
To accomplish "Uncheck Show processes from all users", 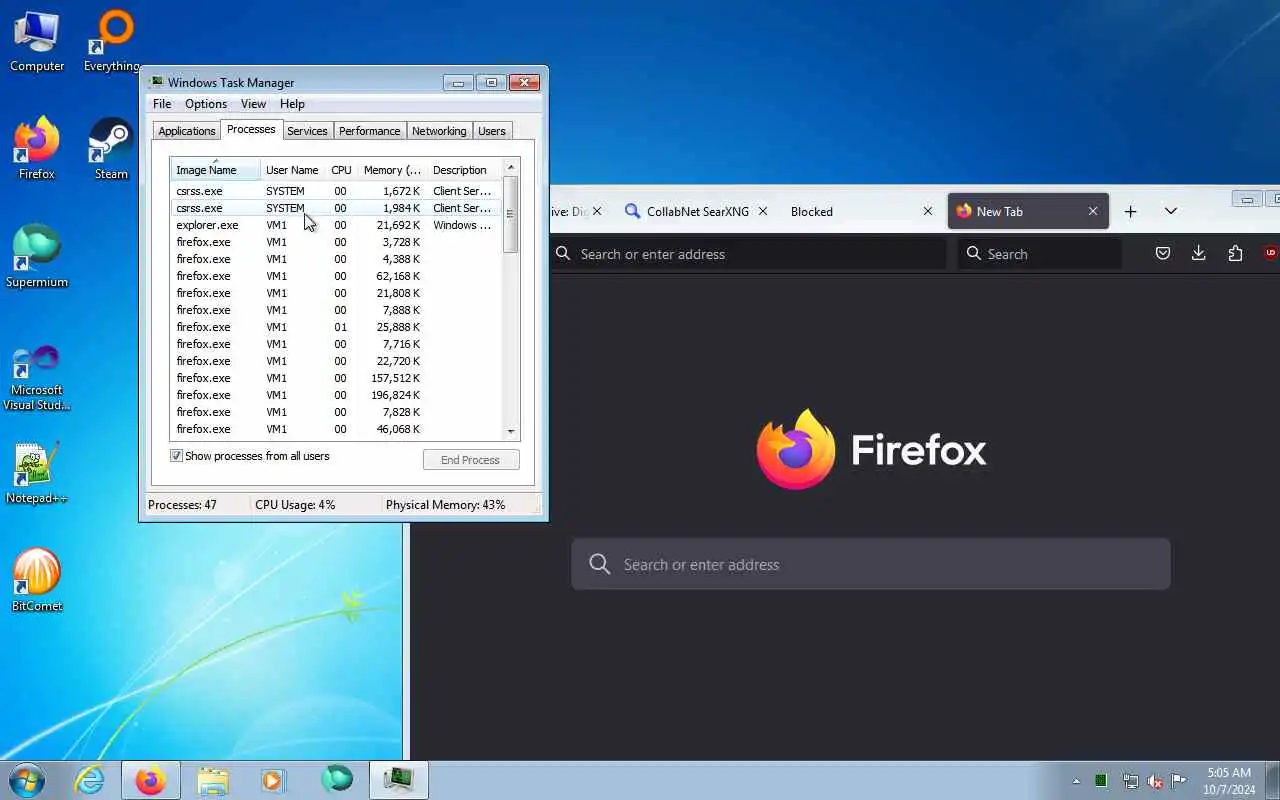I will 177,456.
